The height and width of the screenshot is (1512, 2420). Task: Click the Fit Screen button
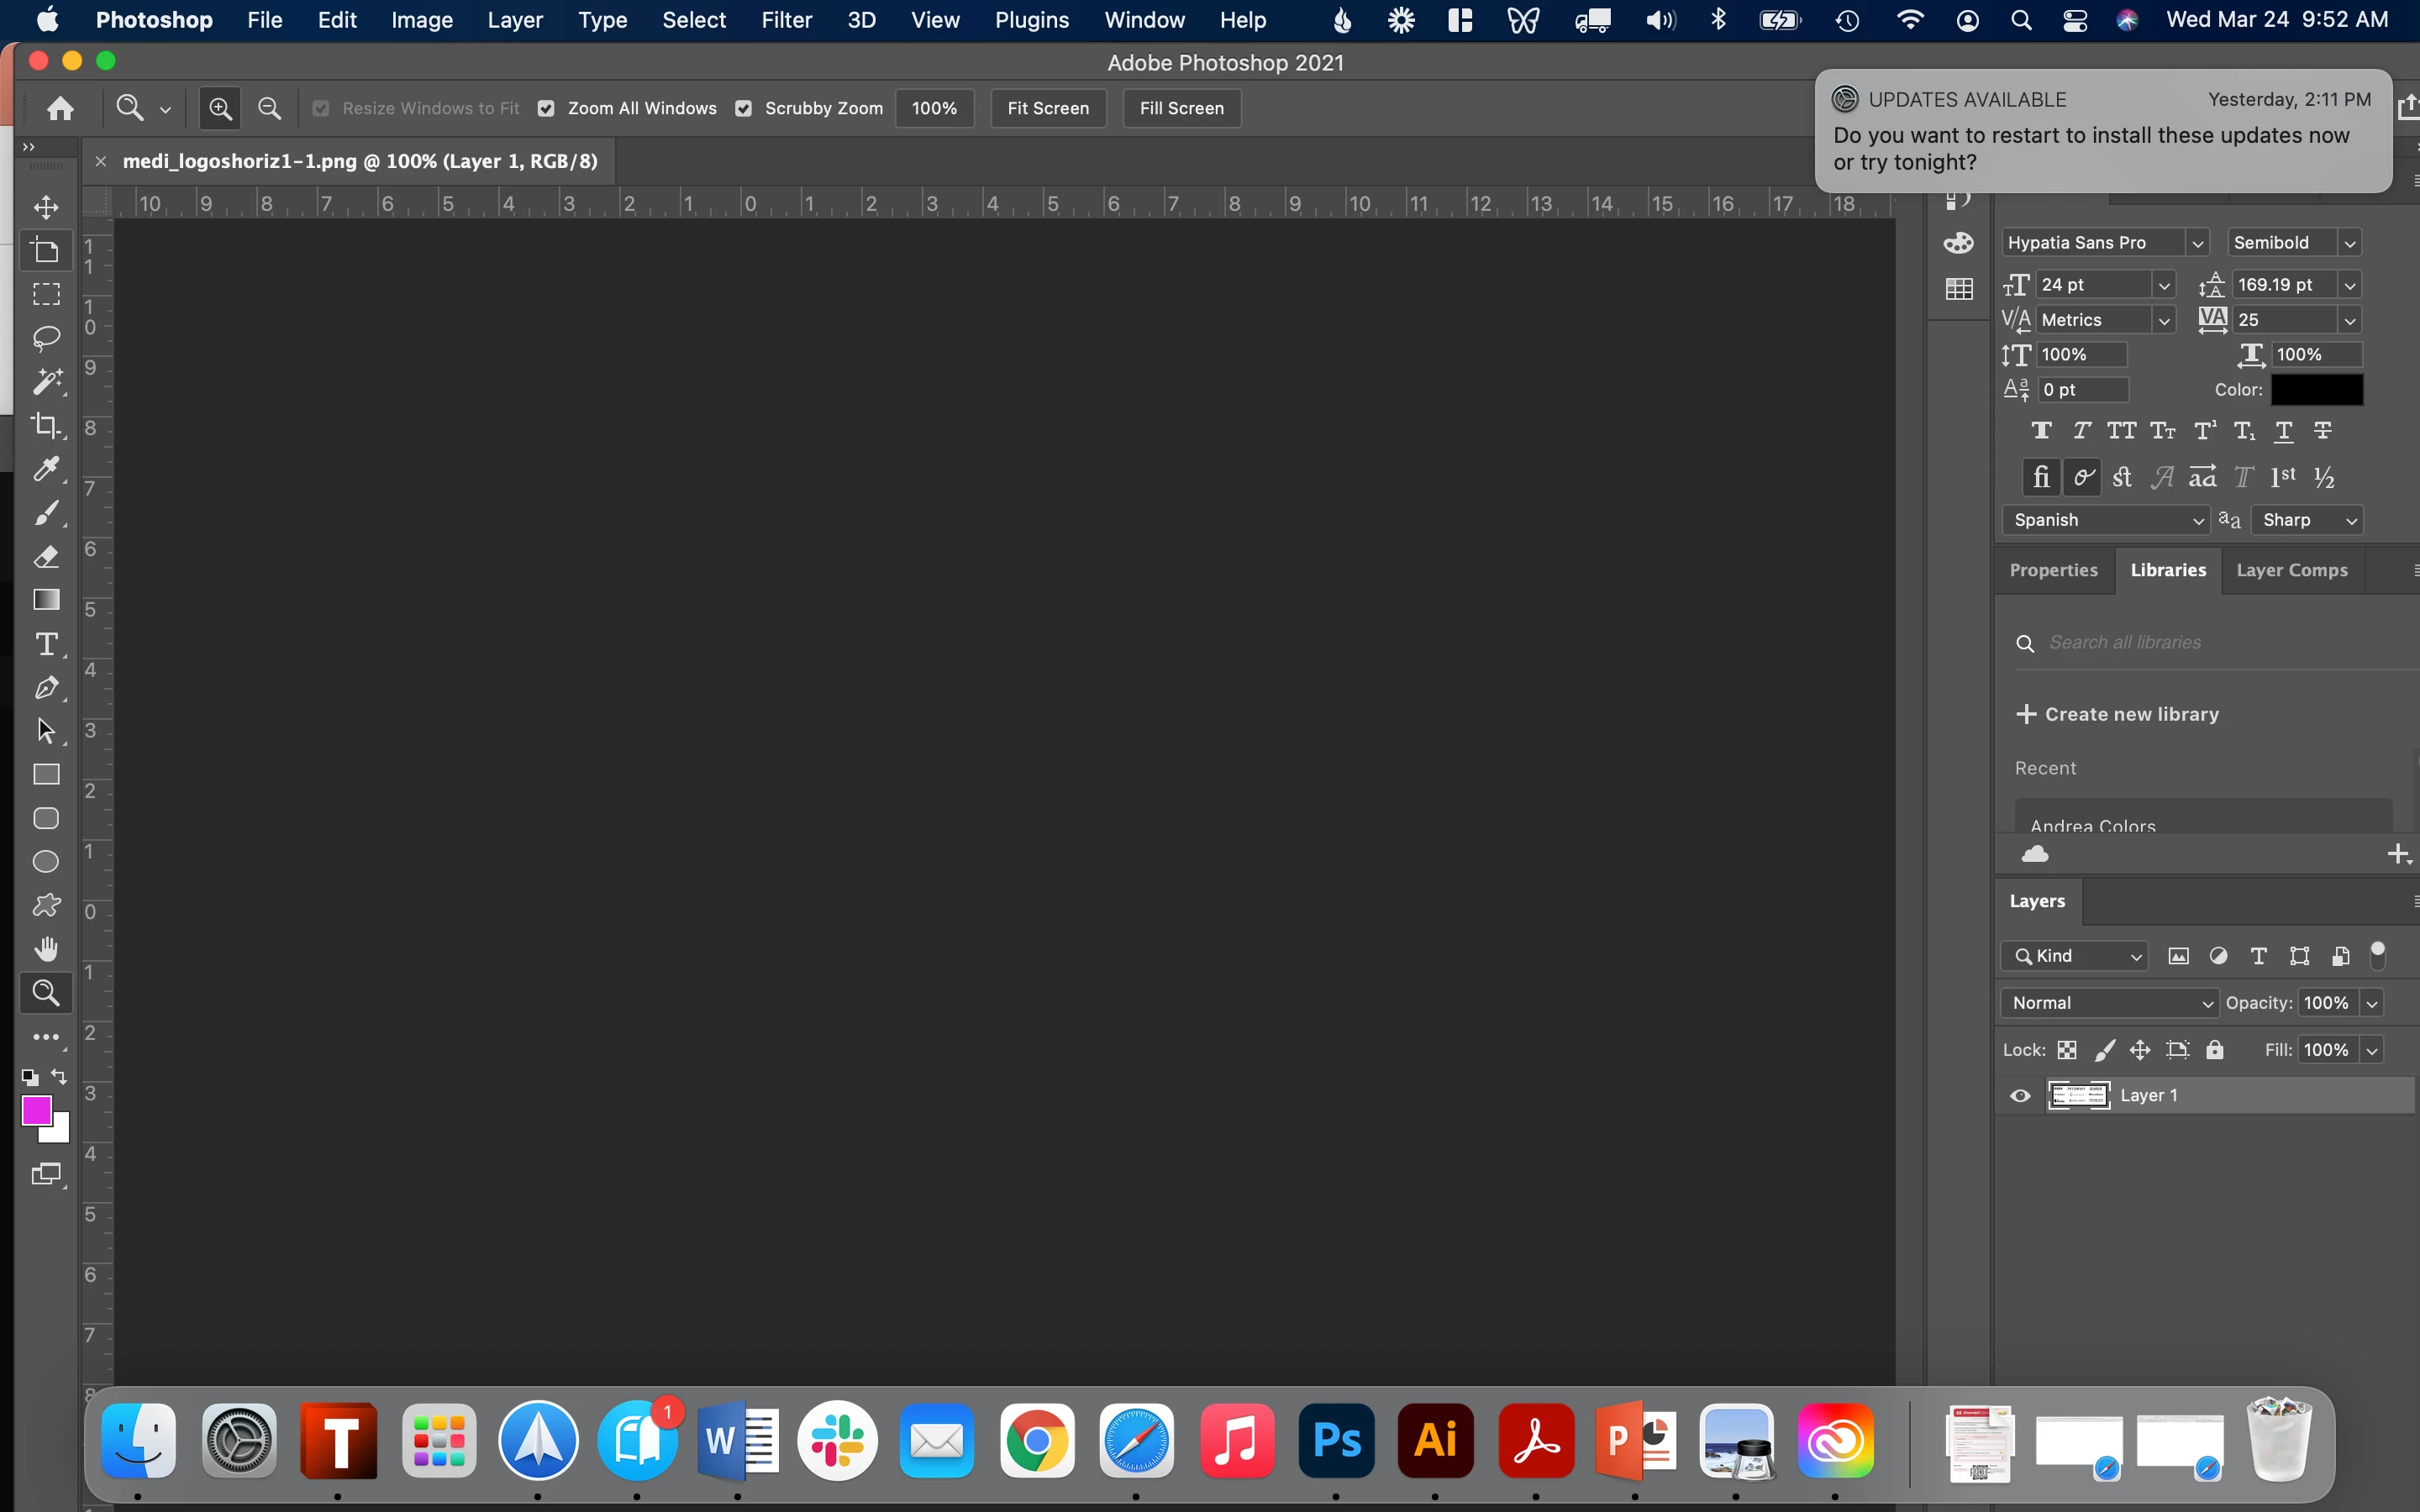click(x=1047, y=108)
